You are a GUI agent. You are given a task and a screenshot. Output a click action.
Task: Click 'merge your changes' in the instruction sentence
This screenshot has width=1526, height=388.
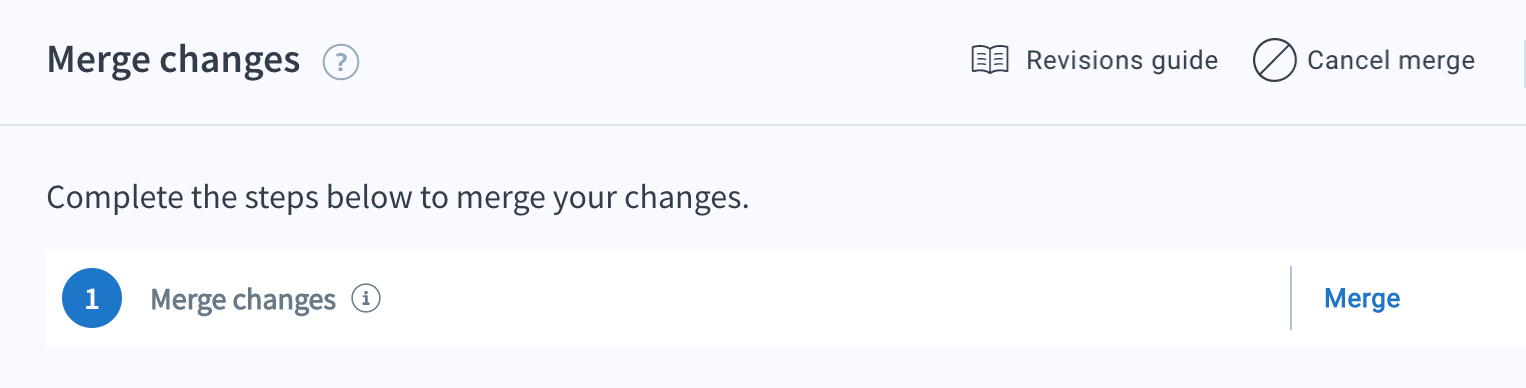pyautogui.click(x=602, y=198)
